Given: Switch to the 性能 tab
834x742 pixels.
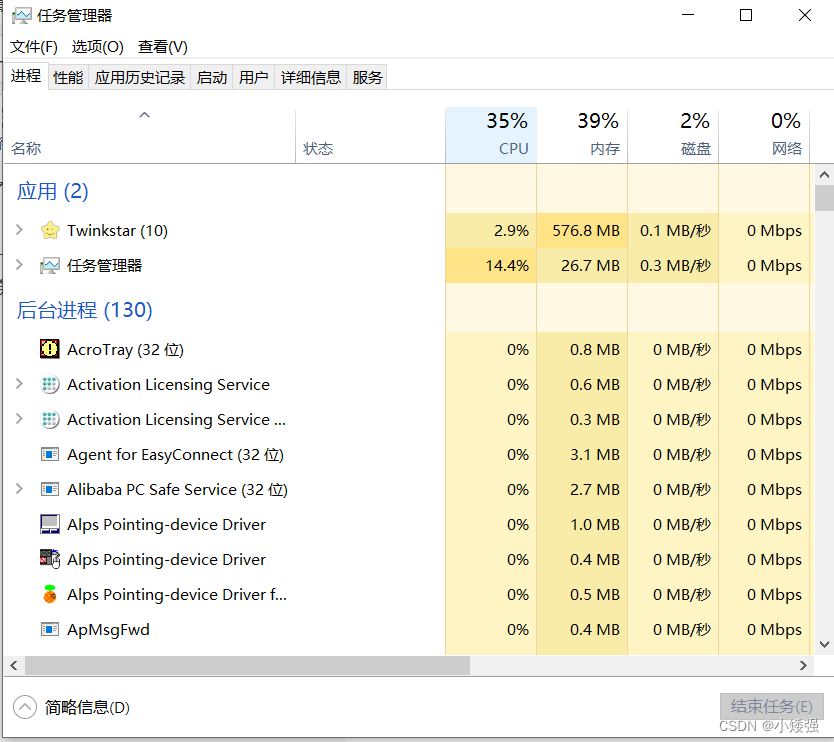Looking at the screenshot, I should pyautogui.click(x=68, y=78).
